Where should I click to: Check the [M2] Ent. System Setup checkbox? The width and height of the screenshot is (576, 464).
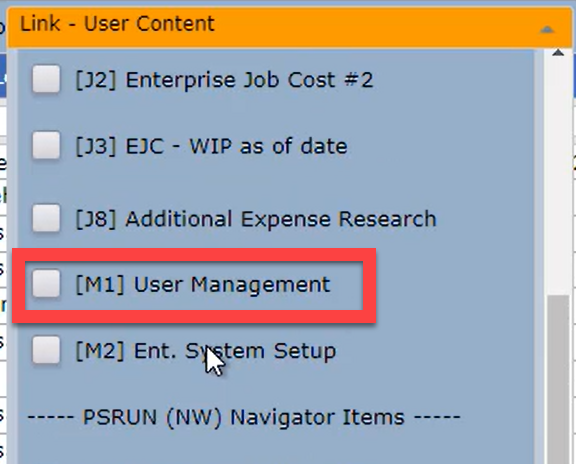(46, 350)
